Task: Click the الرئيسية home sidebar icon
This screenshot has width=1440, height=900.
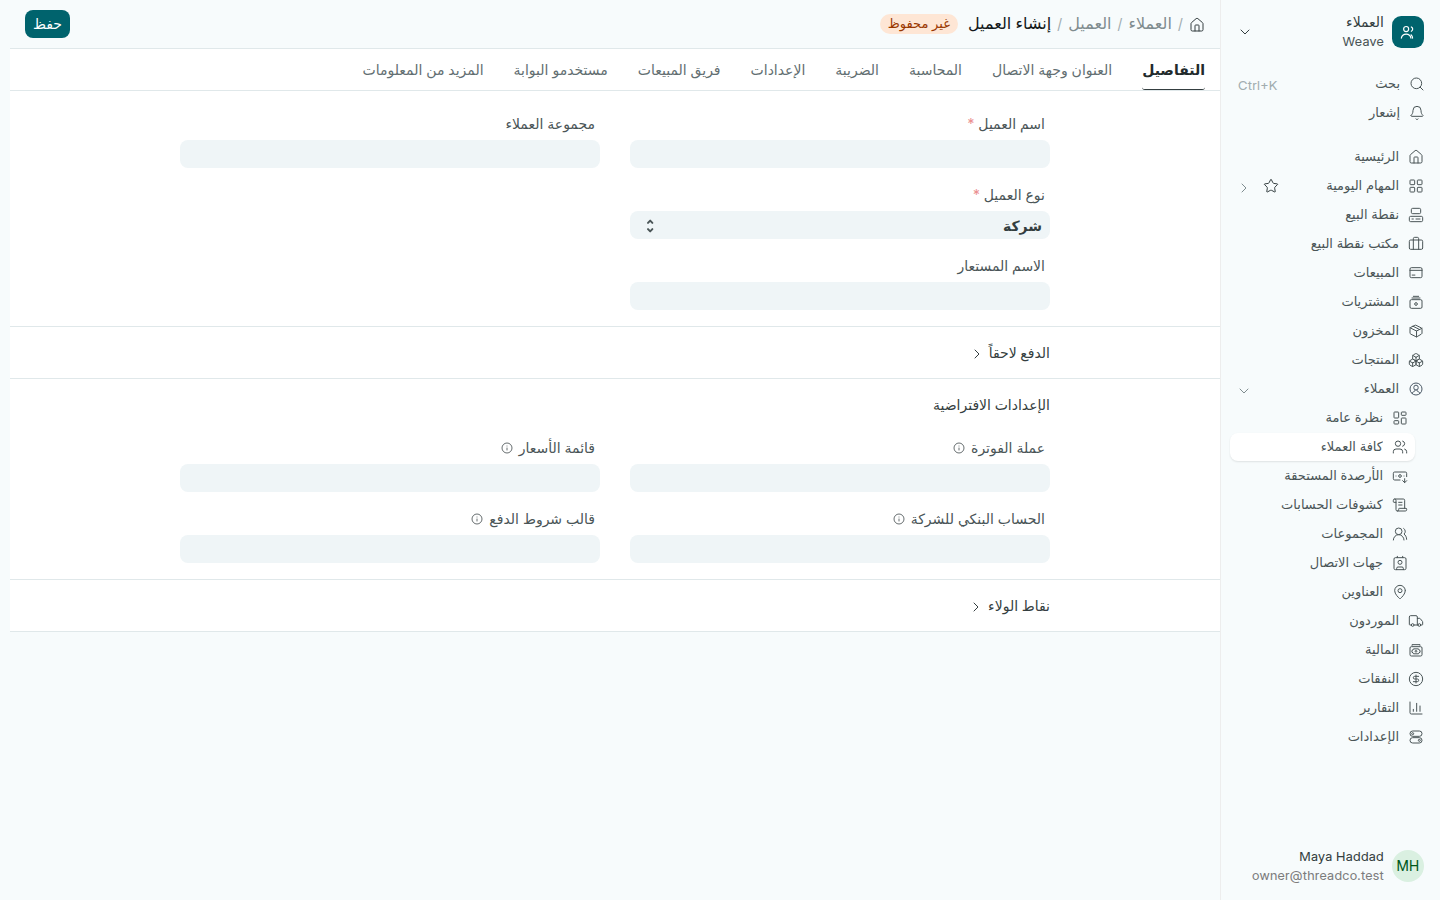Action: tap(1416, 157)
